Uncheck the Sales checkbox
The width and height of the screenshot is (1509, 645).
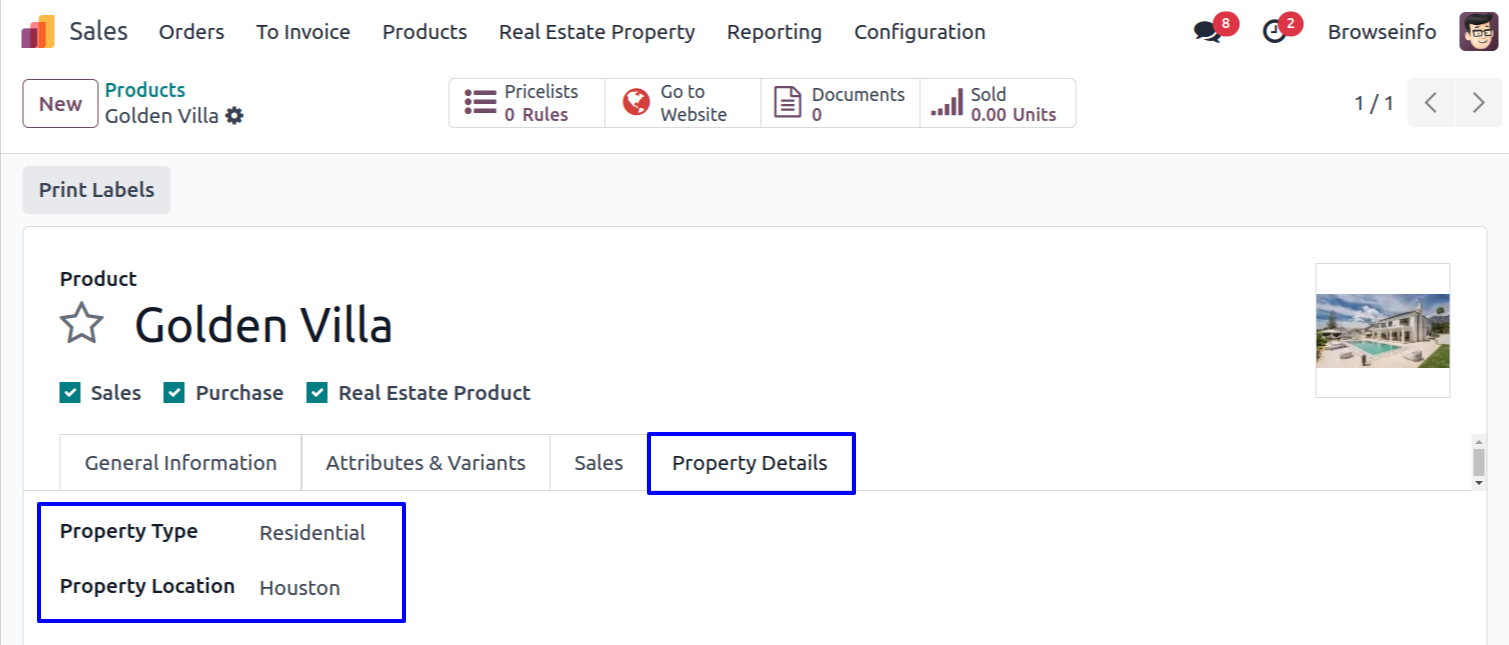point(70,393)
